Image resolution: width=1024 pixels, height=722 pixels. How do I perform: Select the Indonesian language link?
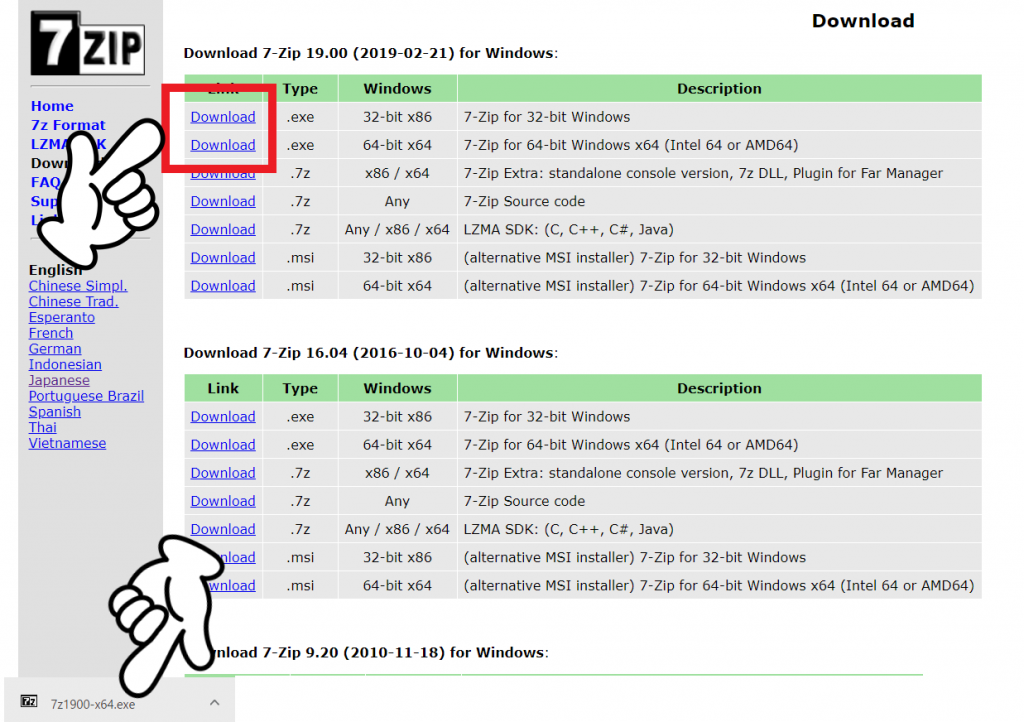(x=65, y=364)
